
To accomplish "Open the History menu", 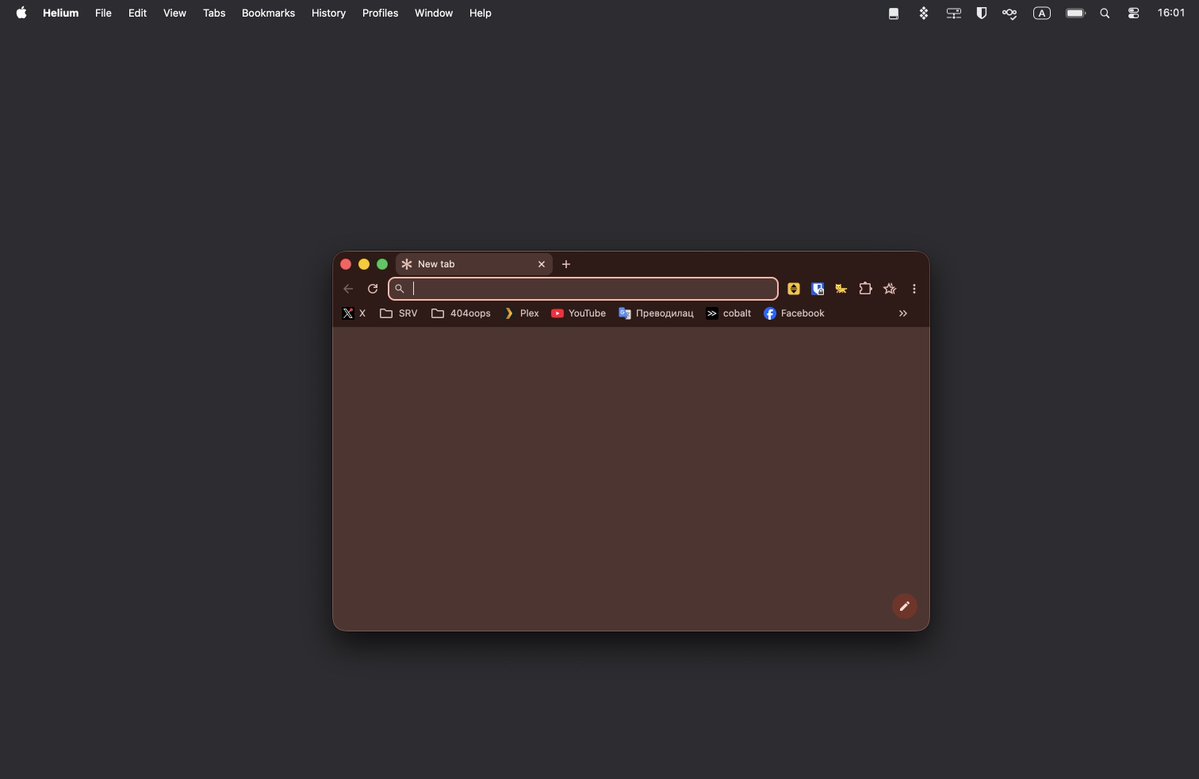I will [x=329, y=13].
